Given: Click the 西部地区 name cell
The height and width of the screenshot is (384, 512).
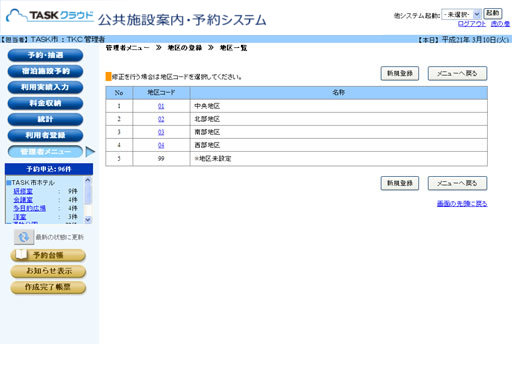Looking at the screenshot, I should click(339, 145).
